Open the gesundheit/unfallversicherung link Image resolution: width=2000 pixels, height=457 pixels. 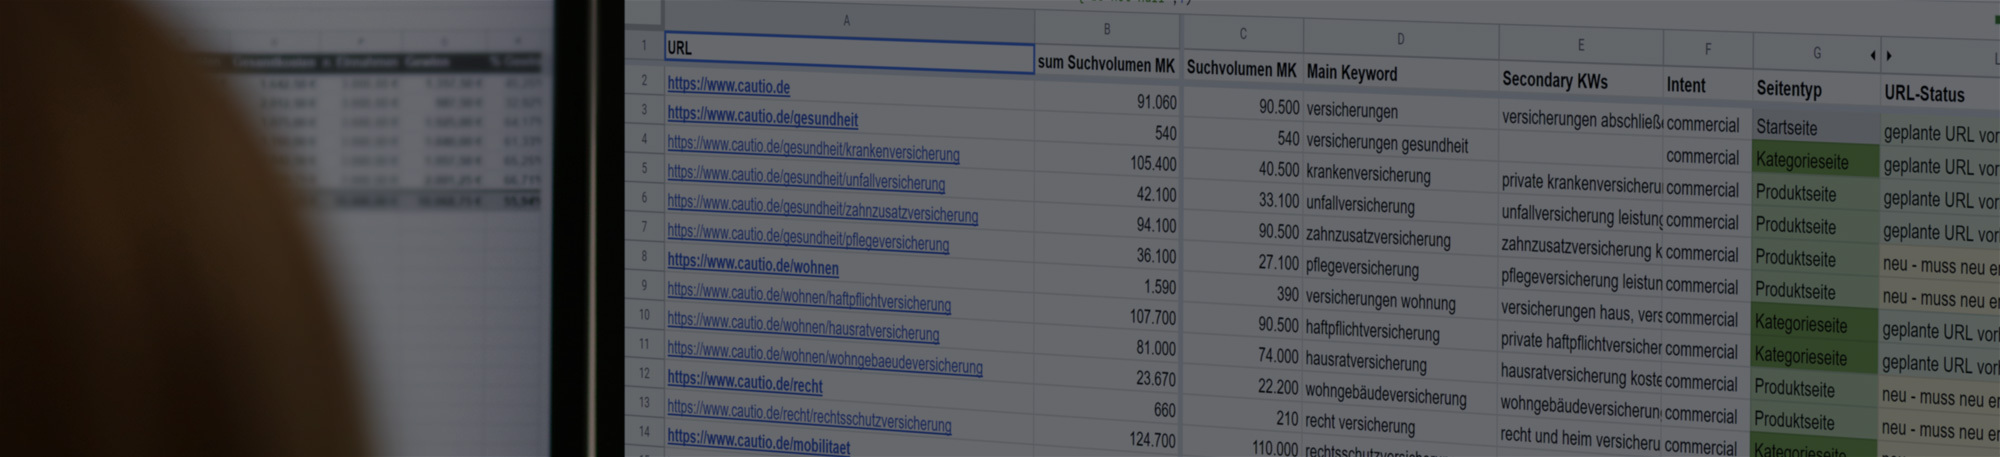click(806, 178)
